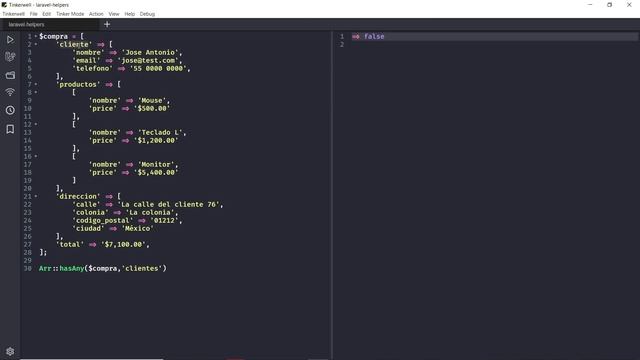Screen dimensions: 640x360
Task: Open settings gear icon at bottom left
Action: [10, 351]
